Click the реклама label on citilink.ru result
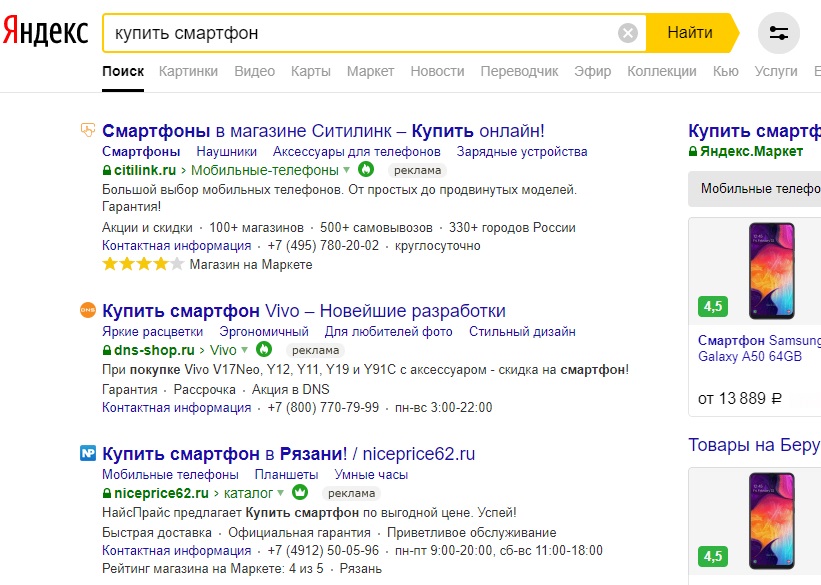The image size is (821, 585). (417, 170)
